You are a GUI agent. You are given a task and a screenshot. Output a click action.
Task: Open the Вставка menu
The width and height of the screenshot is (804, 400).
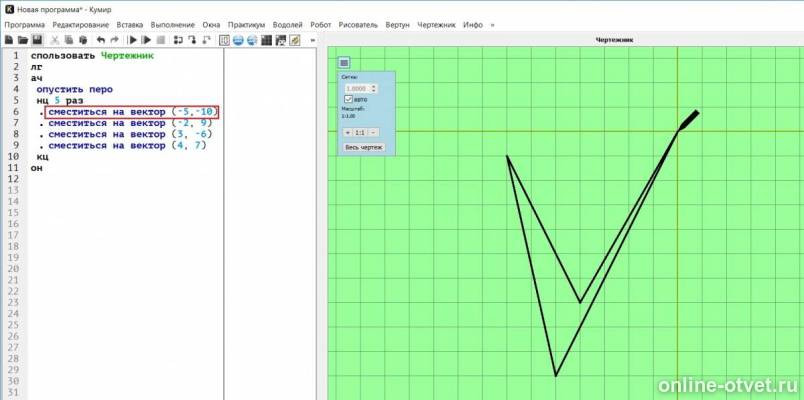(x=130, y=25)
